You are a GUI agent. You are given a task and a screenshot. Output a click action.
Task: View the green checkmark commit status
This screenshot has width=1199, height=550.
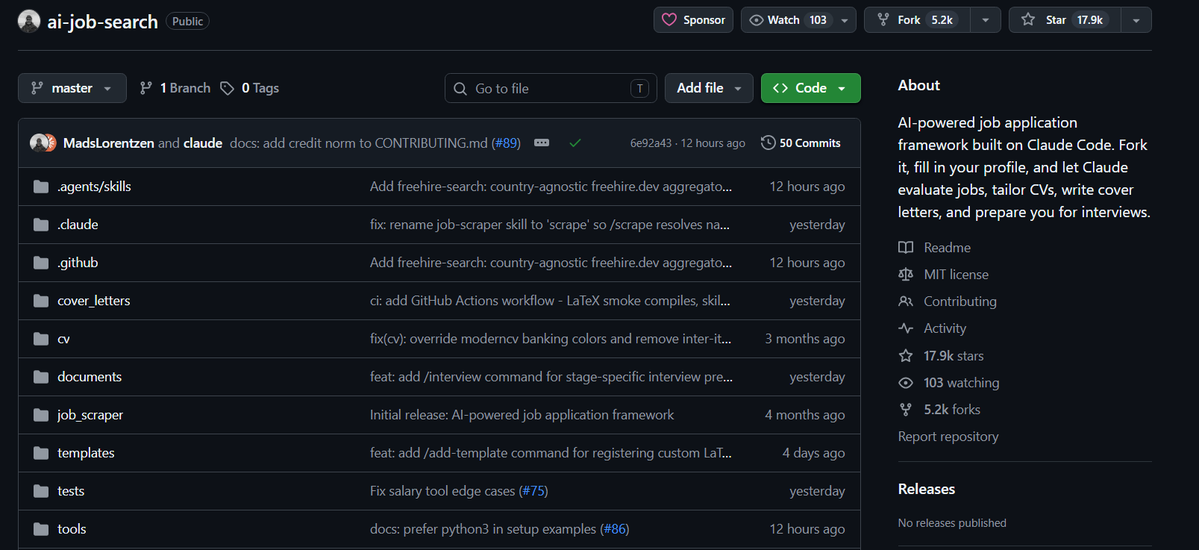[575, 143]
